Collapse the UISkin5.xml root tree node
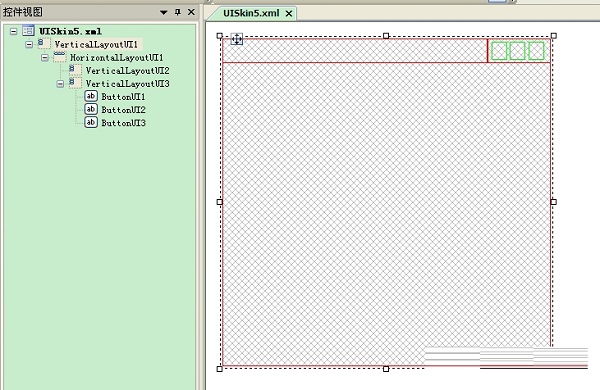 (x=13, y=31)
